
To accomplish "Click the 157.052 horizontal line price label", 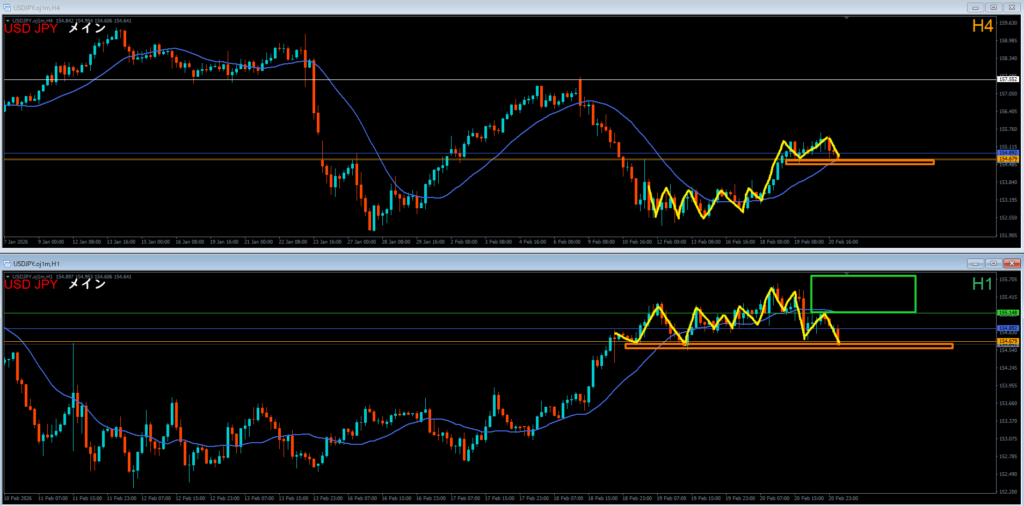I will [1006, 79].
